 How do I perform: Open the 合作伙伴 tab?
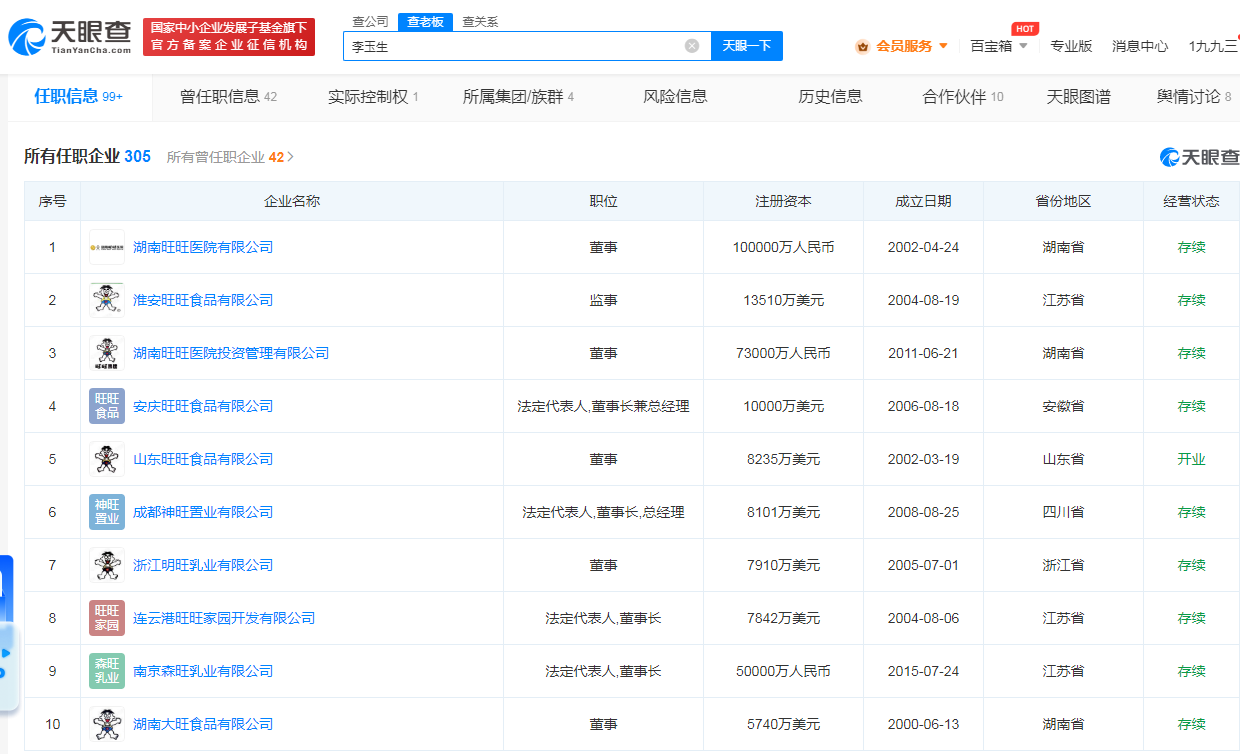click(x=963, y=97)
